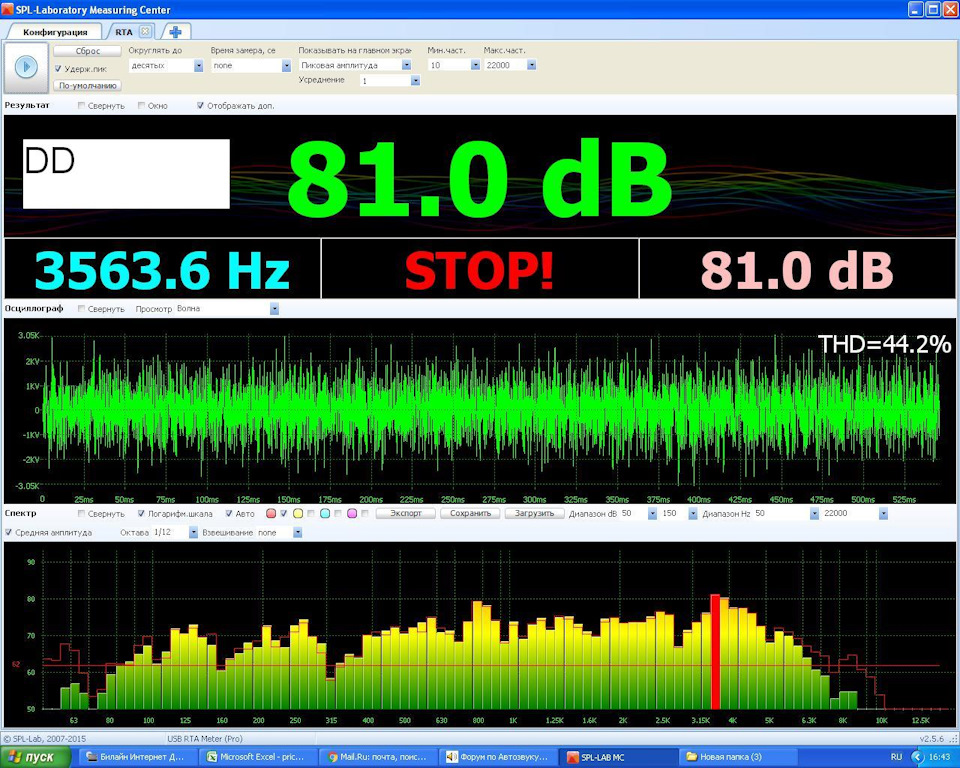Click the Сброс reset button
Viewport: 960px width, 768px height.
pos(88,51)
